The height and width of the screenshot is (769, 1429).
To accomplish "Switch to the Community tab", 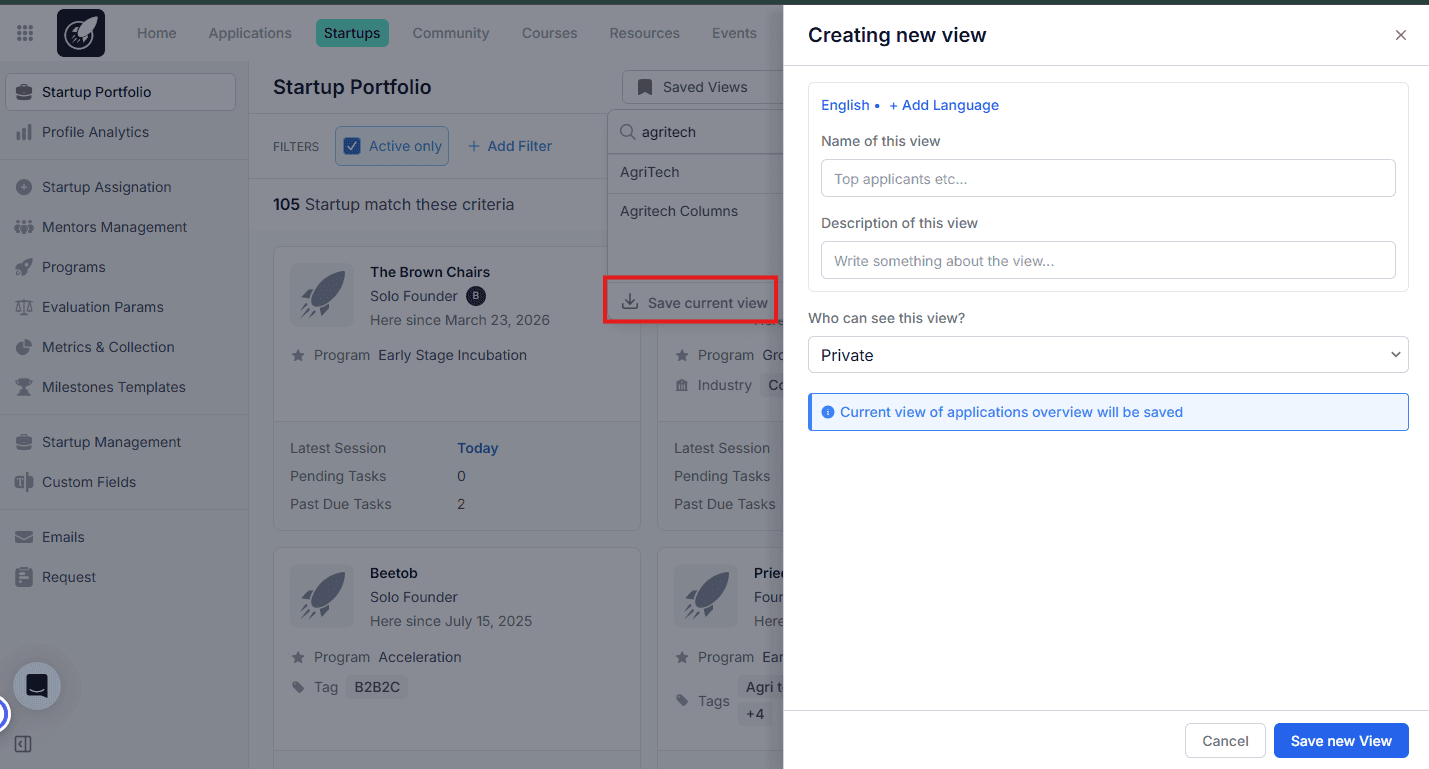I will [x=451, y=33].
